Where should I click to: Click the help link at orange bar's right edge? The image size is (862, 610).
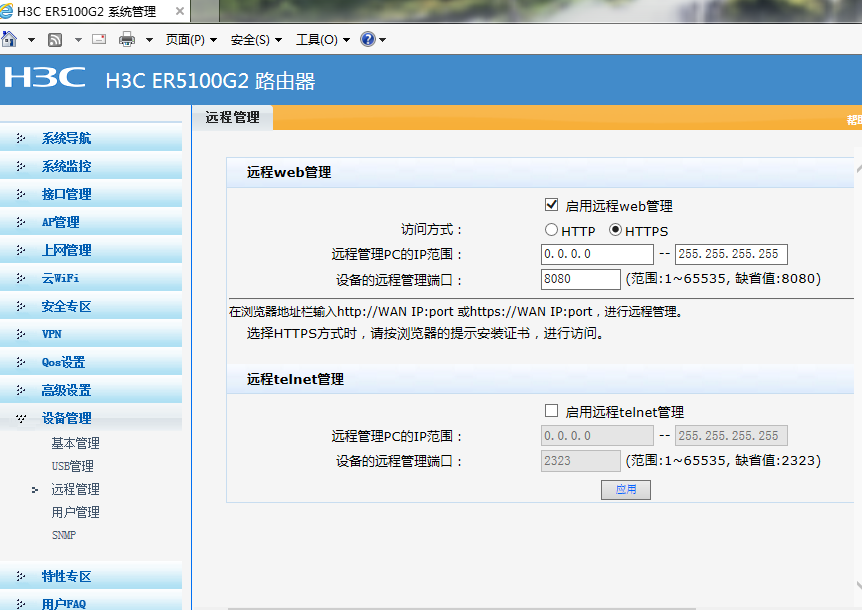(854, 120)
